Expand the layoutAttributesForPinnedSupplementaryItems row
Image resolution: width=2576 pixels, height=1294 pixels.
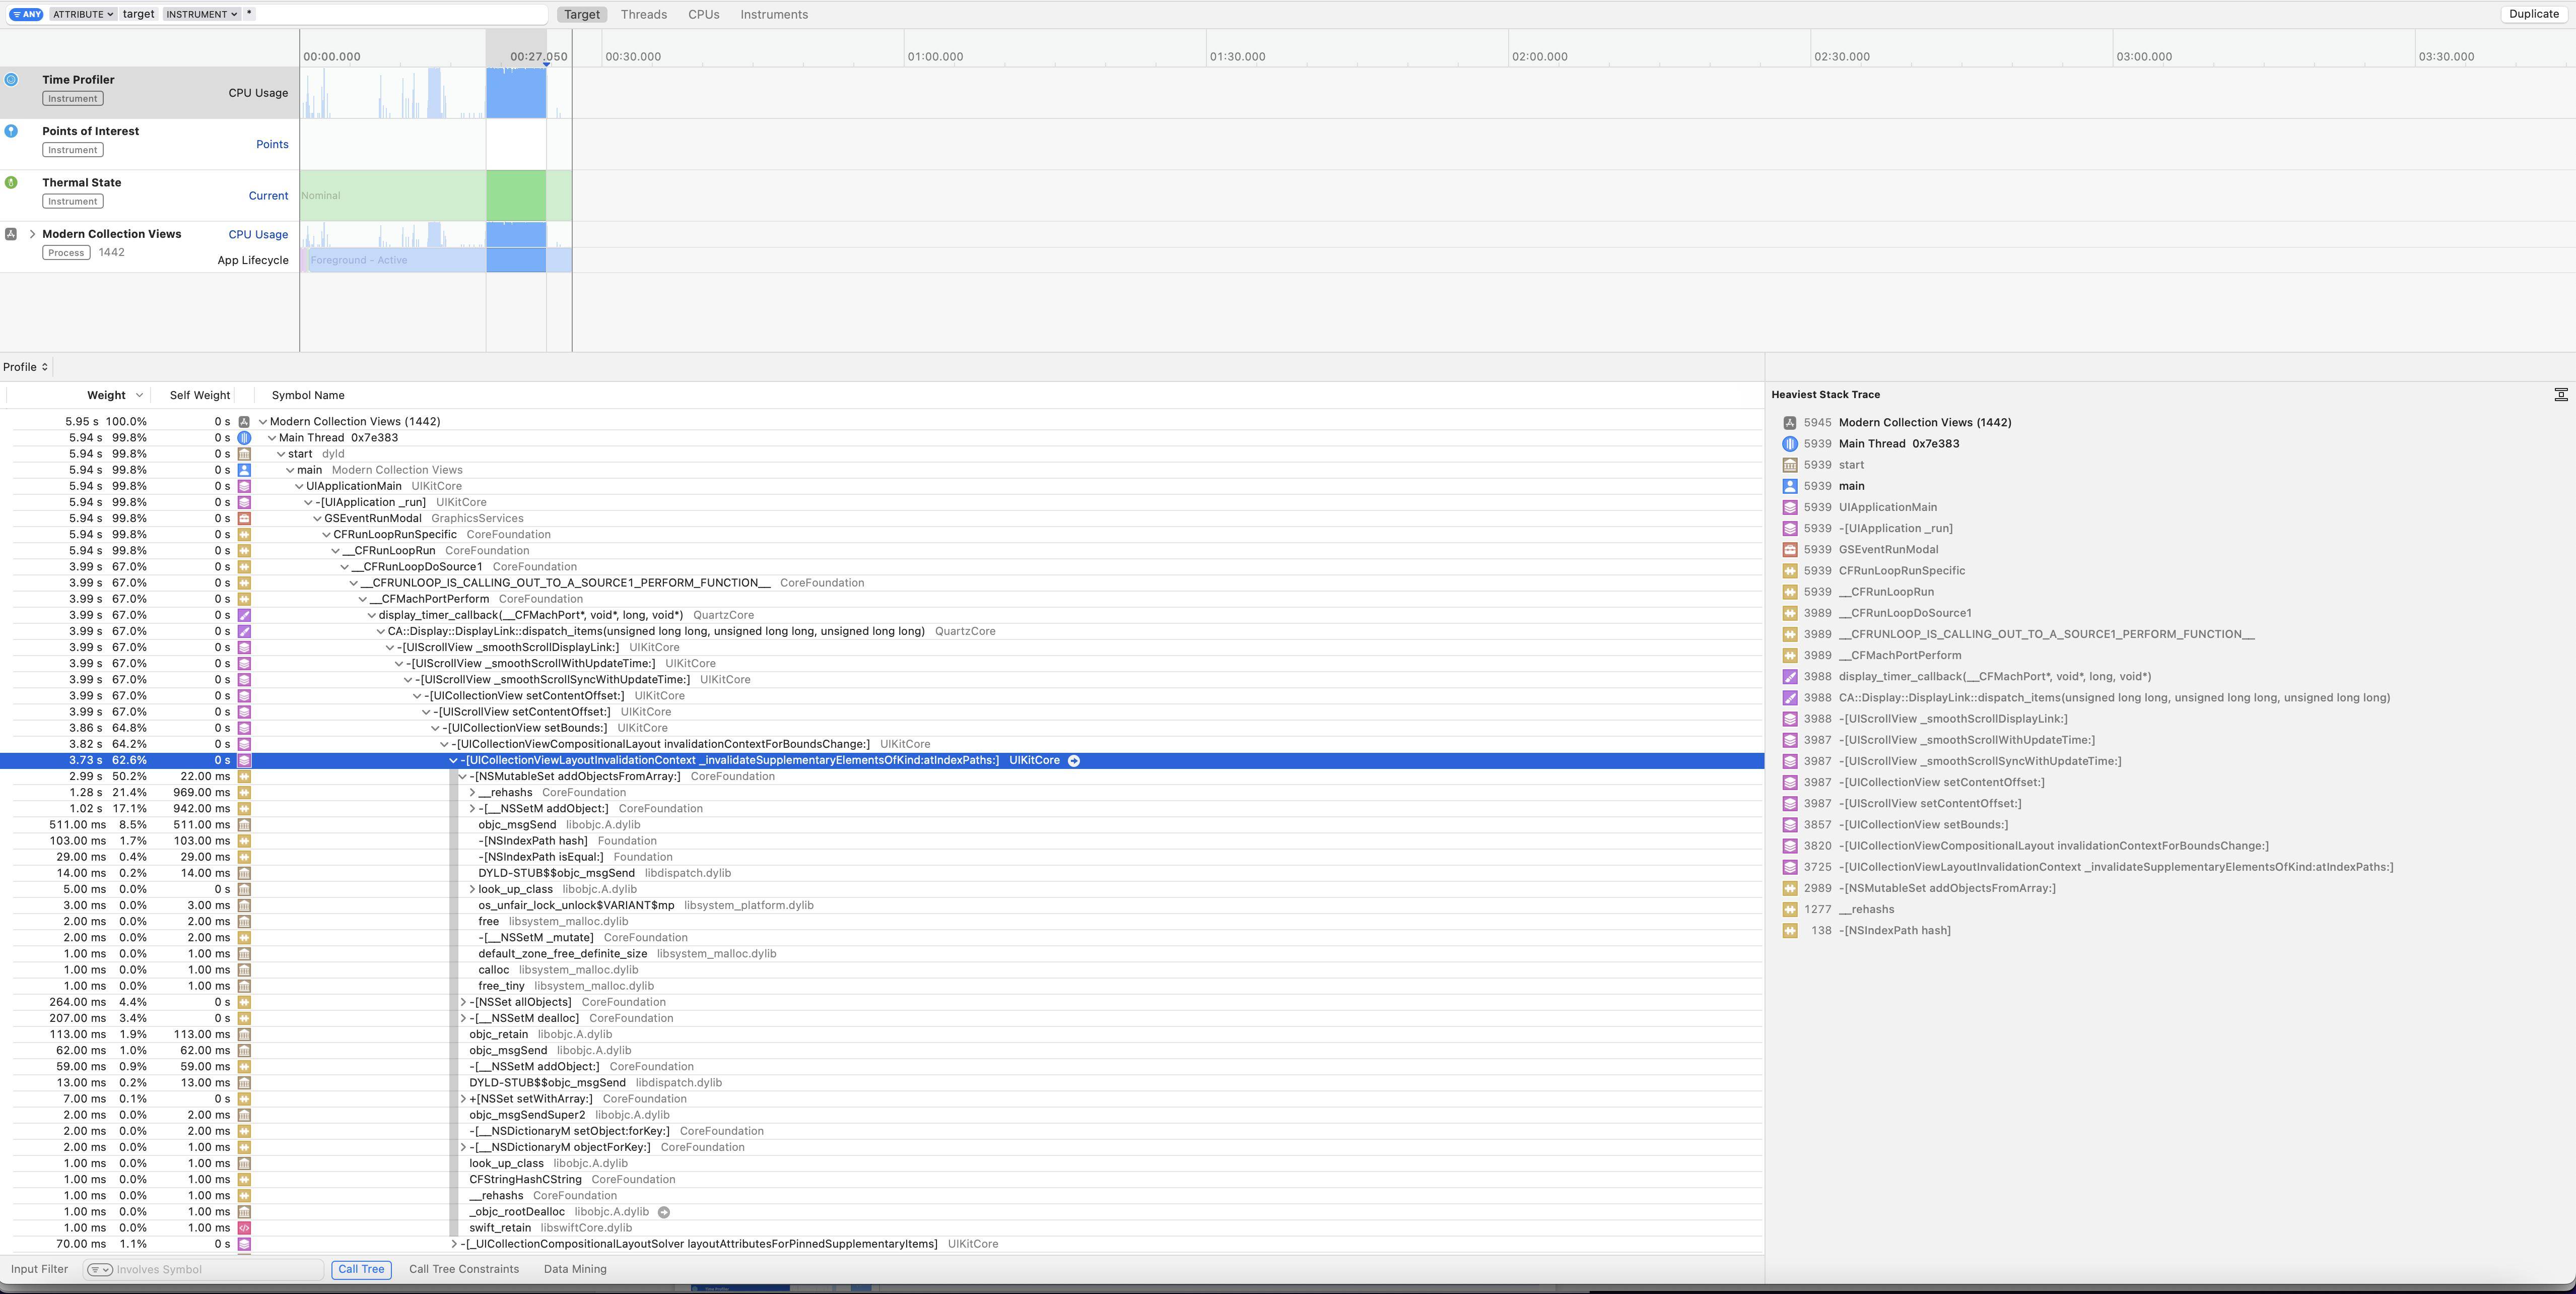tap(454, 1244)
